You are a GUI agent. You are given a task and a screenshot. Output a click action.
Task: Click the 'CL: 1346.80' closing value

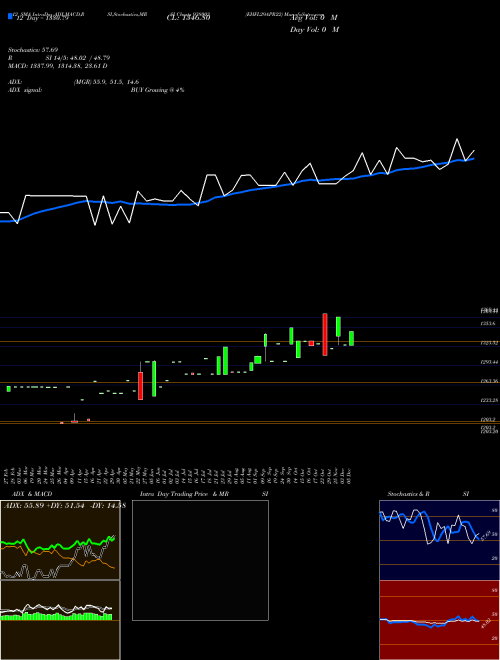pyautogui.click(x=189, y=18)
